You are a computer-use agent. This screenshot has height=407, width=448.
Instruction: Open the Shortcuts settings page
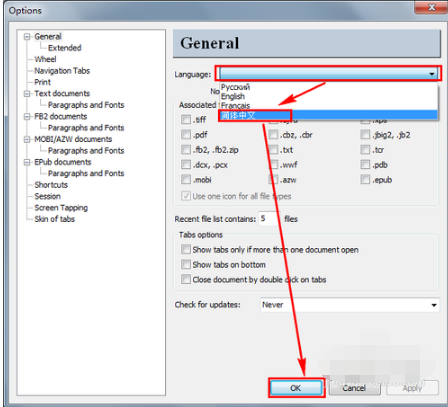point(51,185)
